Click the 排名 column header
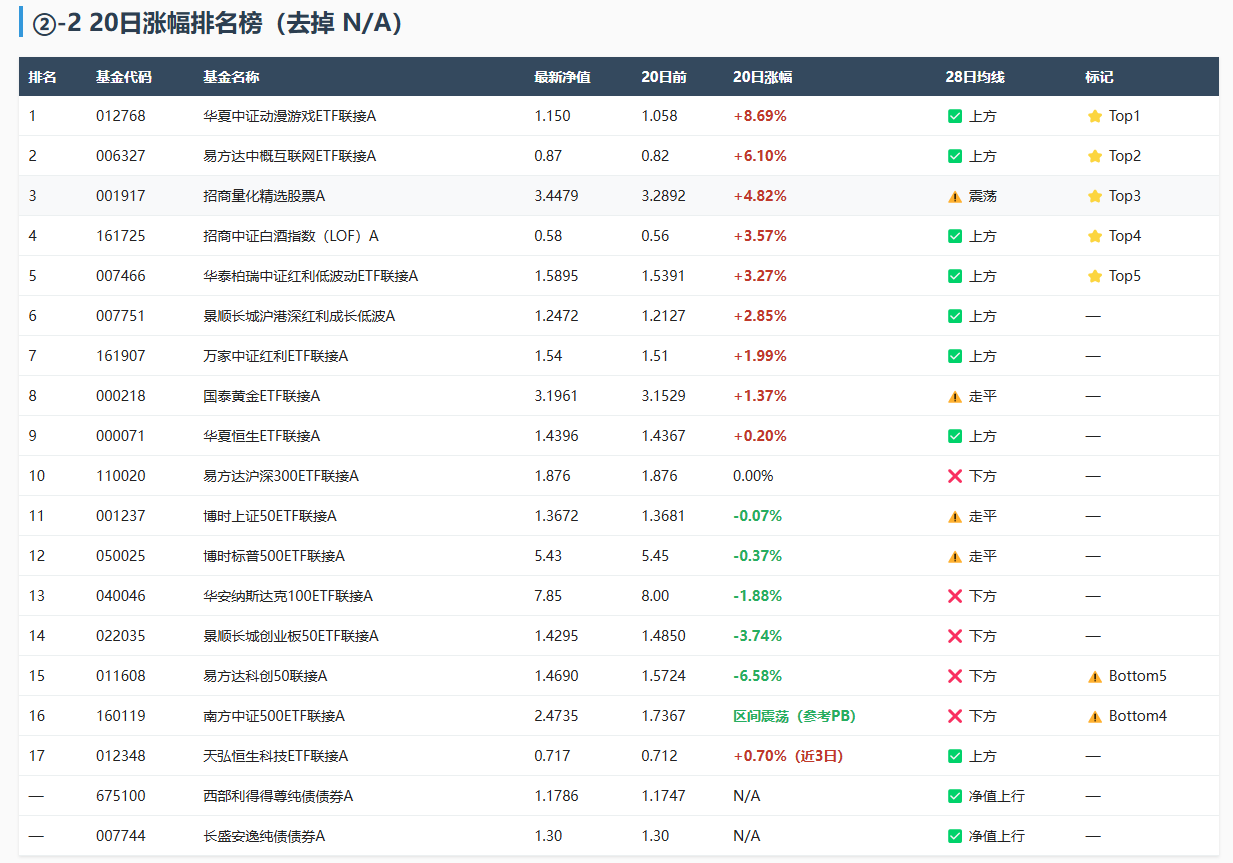The image size is (1233, 863). tap(42, 77)
